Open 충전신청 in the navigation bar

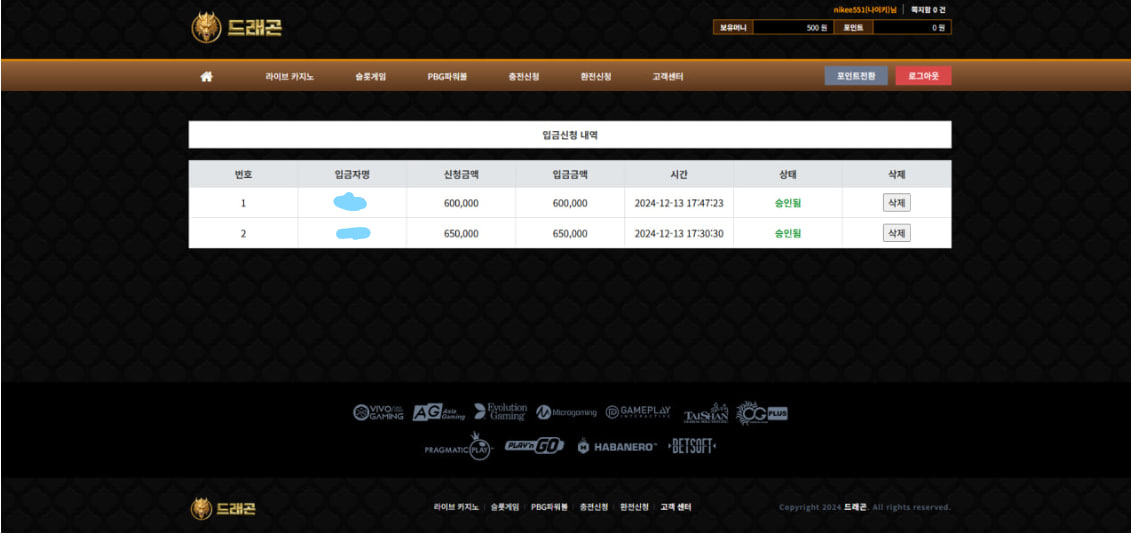(523, 76)
